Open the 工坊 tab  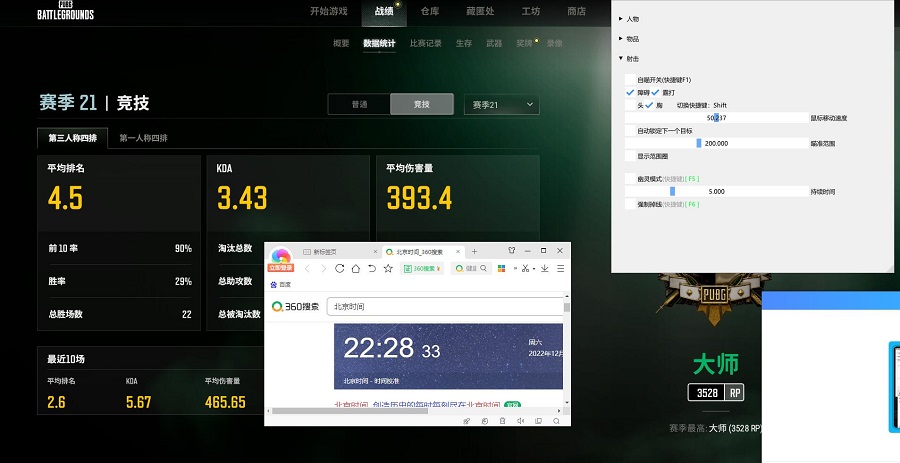click(x=530, y=11)
